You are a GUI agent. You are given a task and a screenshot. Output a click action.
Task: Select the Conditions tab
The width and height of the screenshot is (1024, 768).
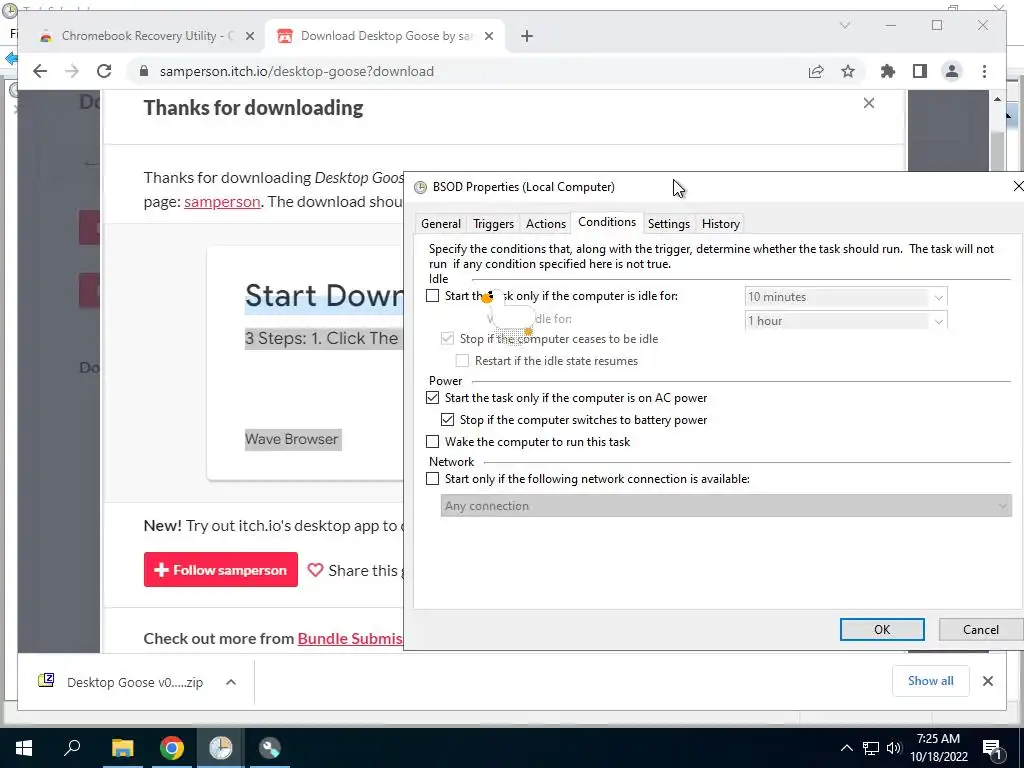607,222
